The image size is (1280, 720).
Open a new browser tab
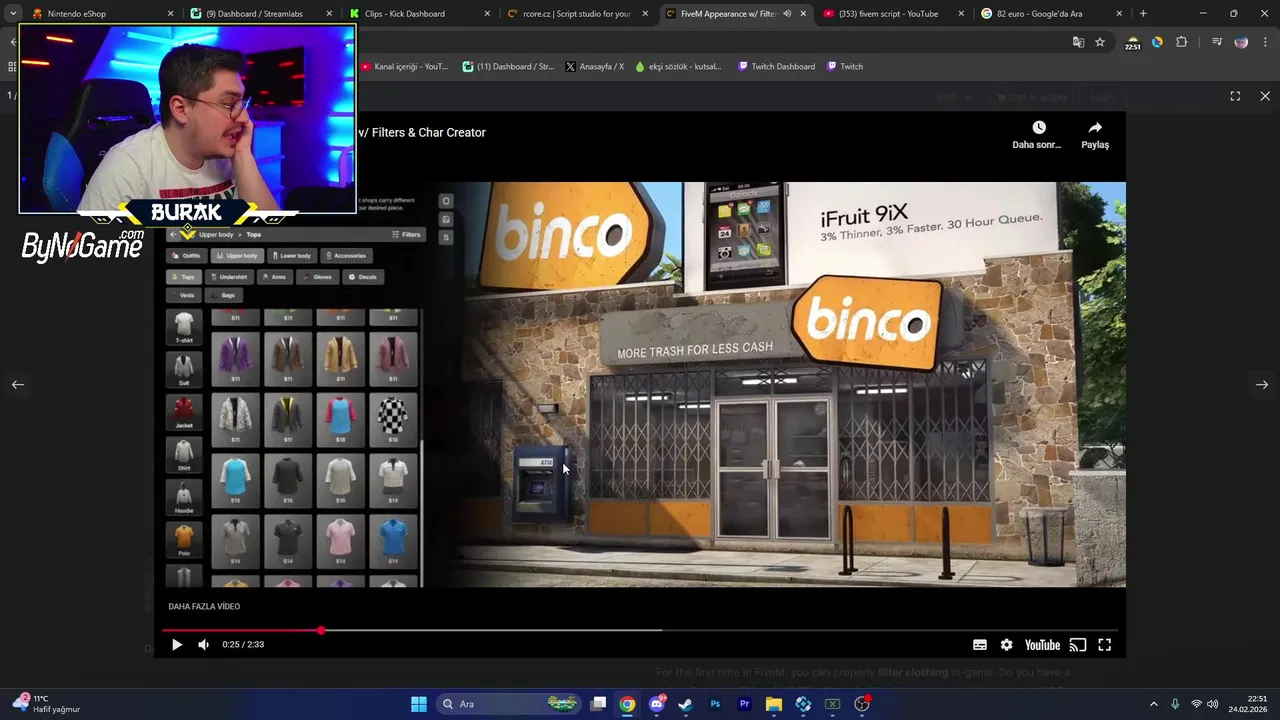1143,14
